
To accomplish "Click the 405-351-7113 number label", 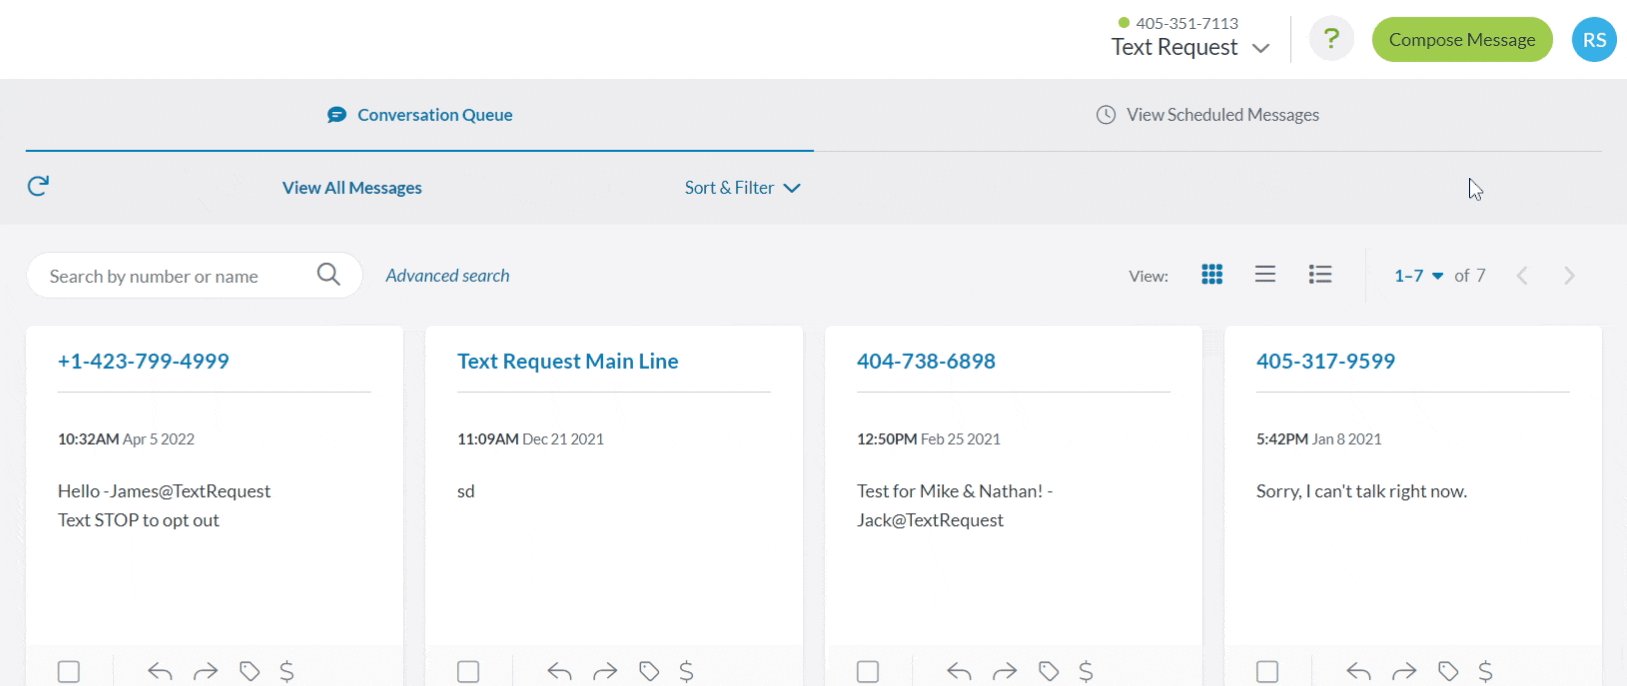I will point(1187,23).
